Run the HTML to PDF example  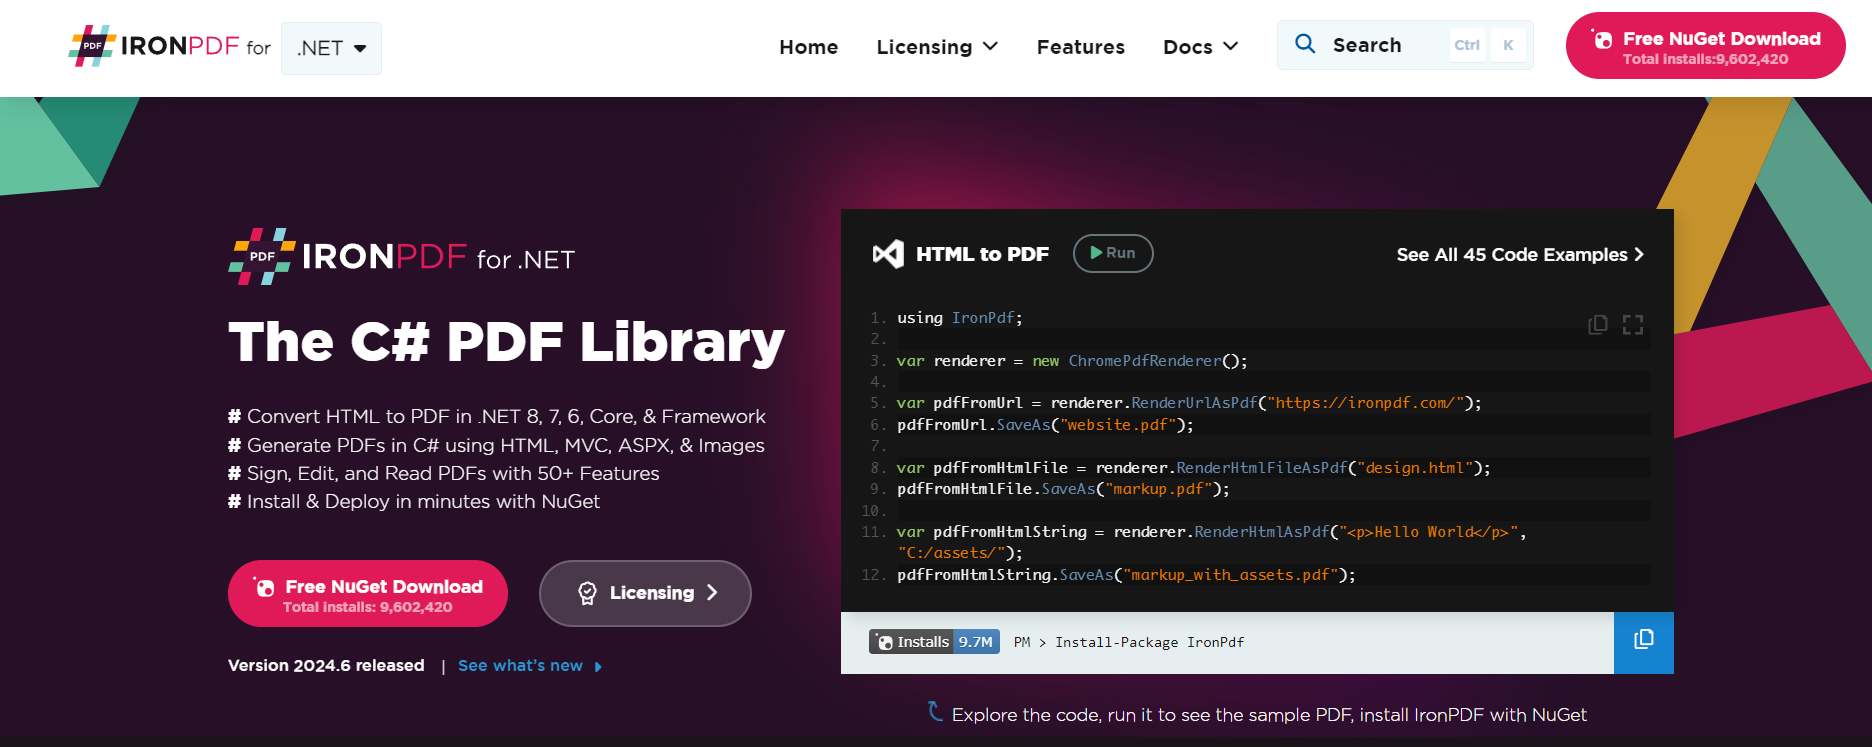point(1112,253)
